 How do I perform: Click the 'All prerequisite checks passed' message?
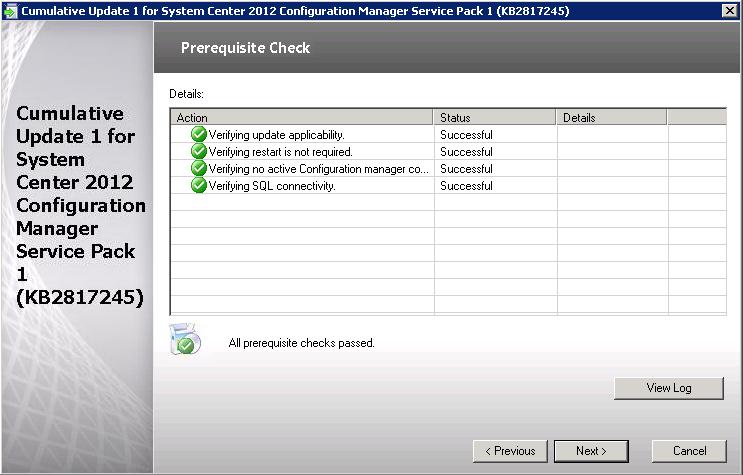[301, 343]
